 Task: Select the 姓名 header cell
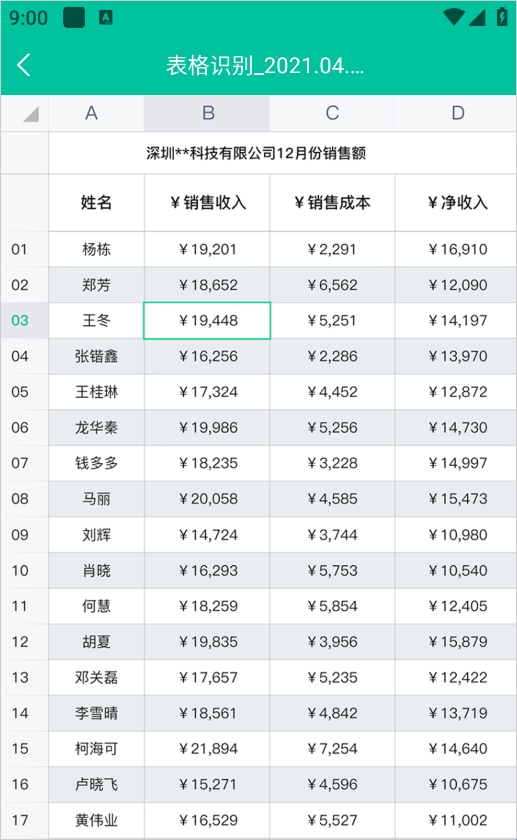point(96,202)
